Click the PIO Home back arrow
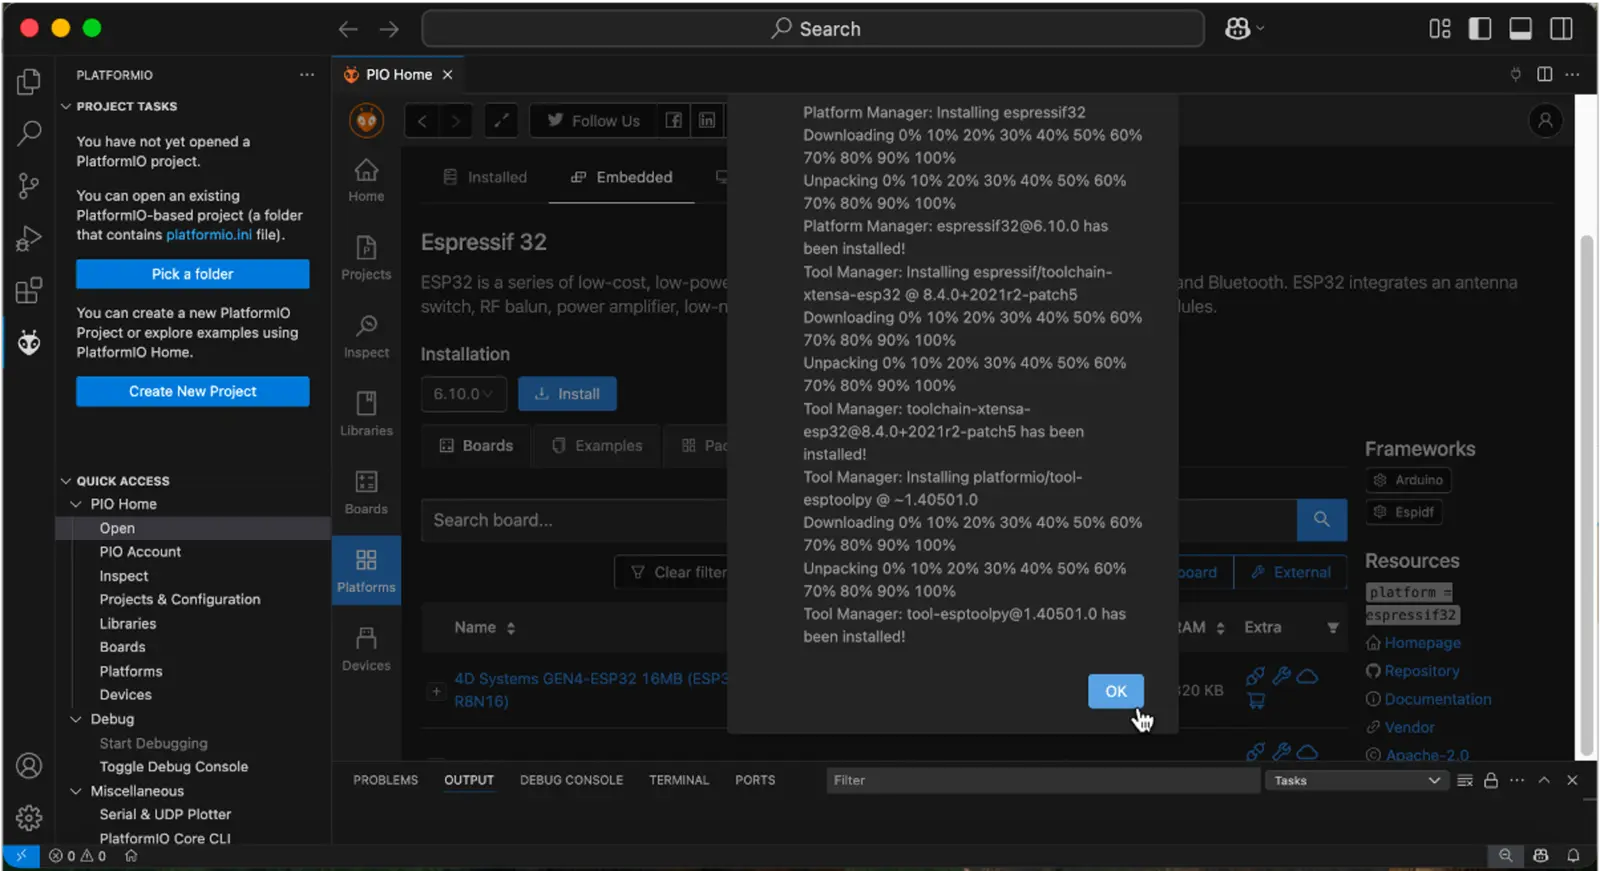This screenshot has width=1600, height=871. click(x=422, y=121)
